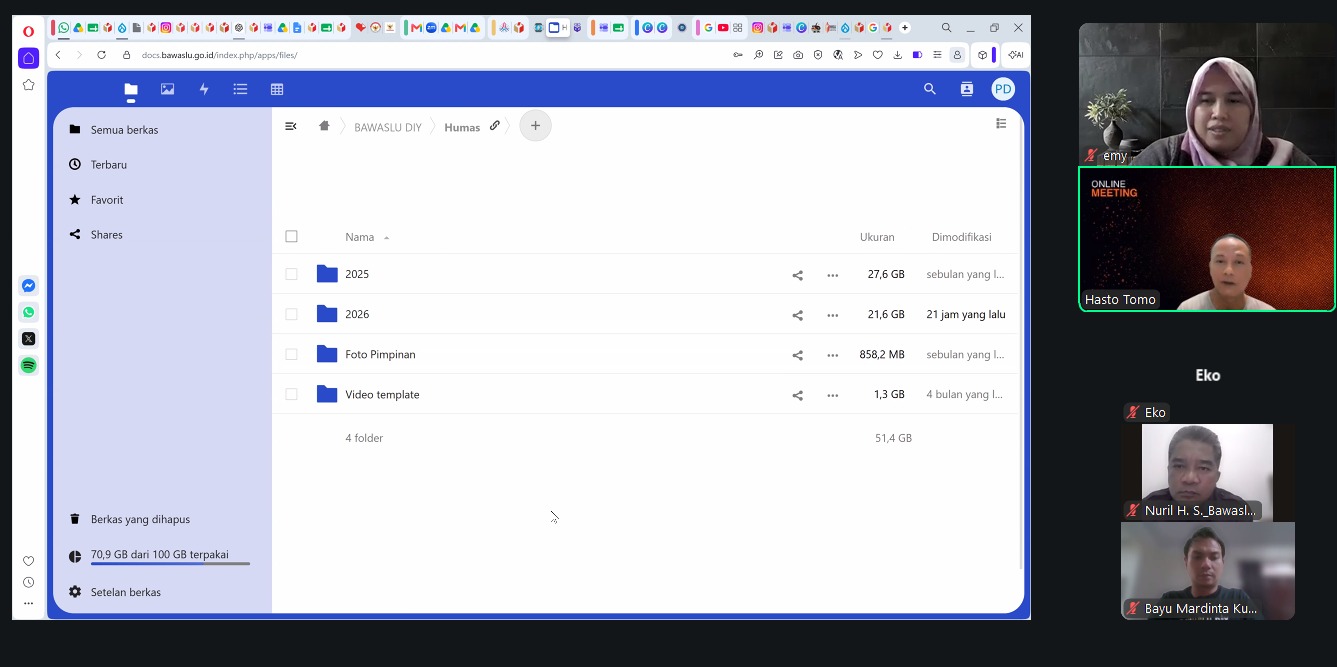
Task: Click the Nextcloud search magnifier icon
Action: [x=930, y=89]
